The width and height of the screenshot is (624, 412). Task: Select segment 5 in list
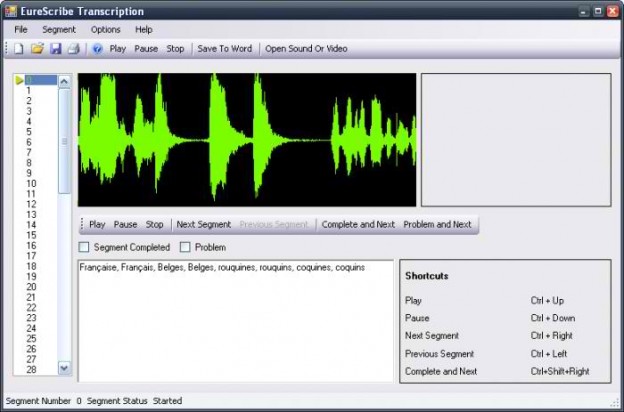point(29,132)
